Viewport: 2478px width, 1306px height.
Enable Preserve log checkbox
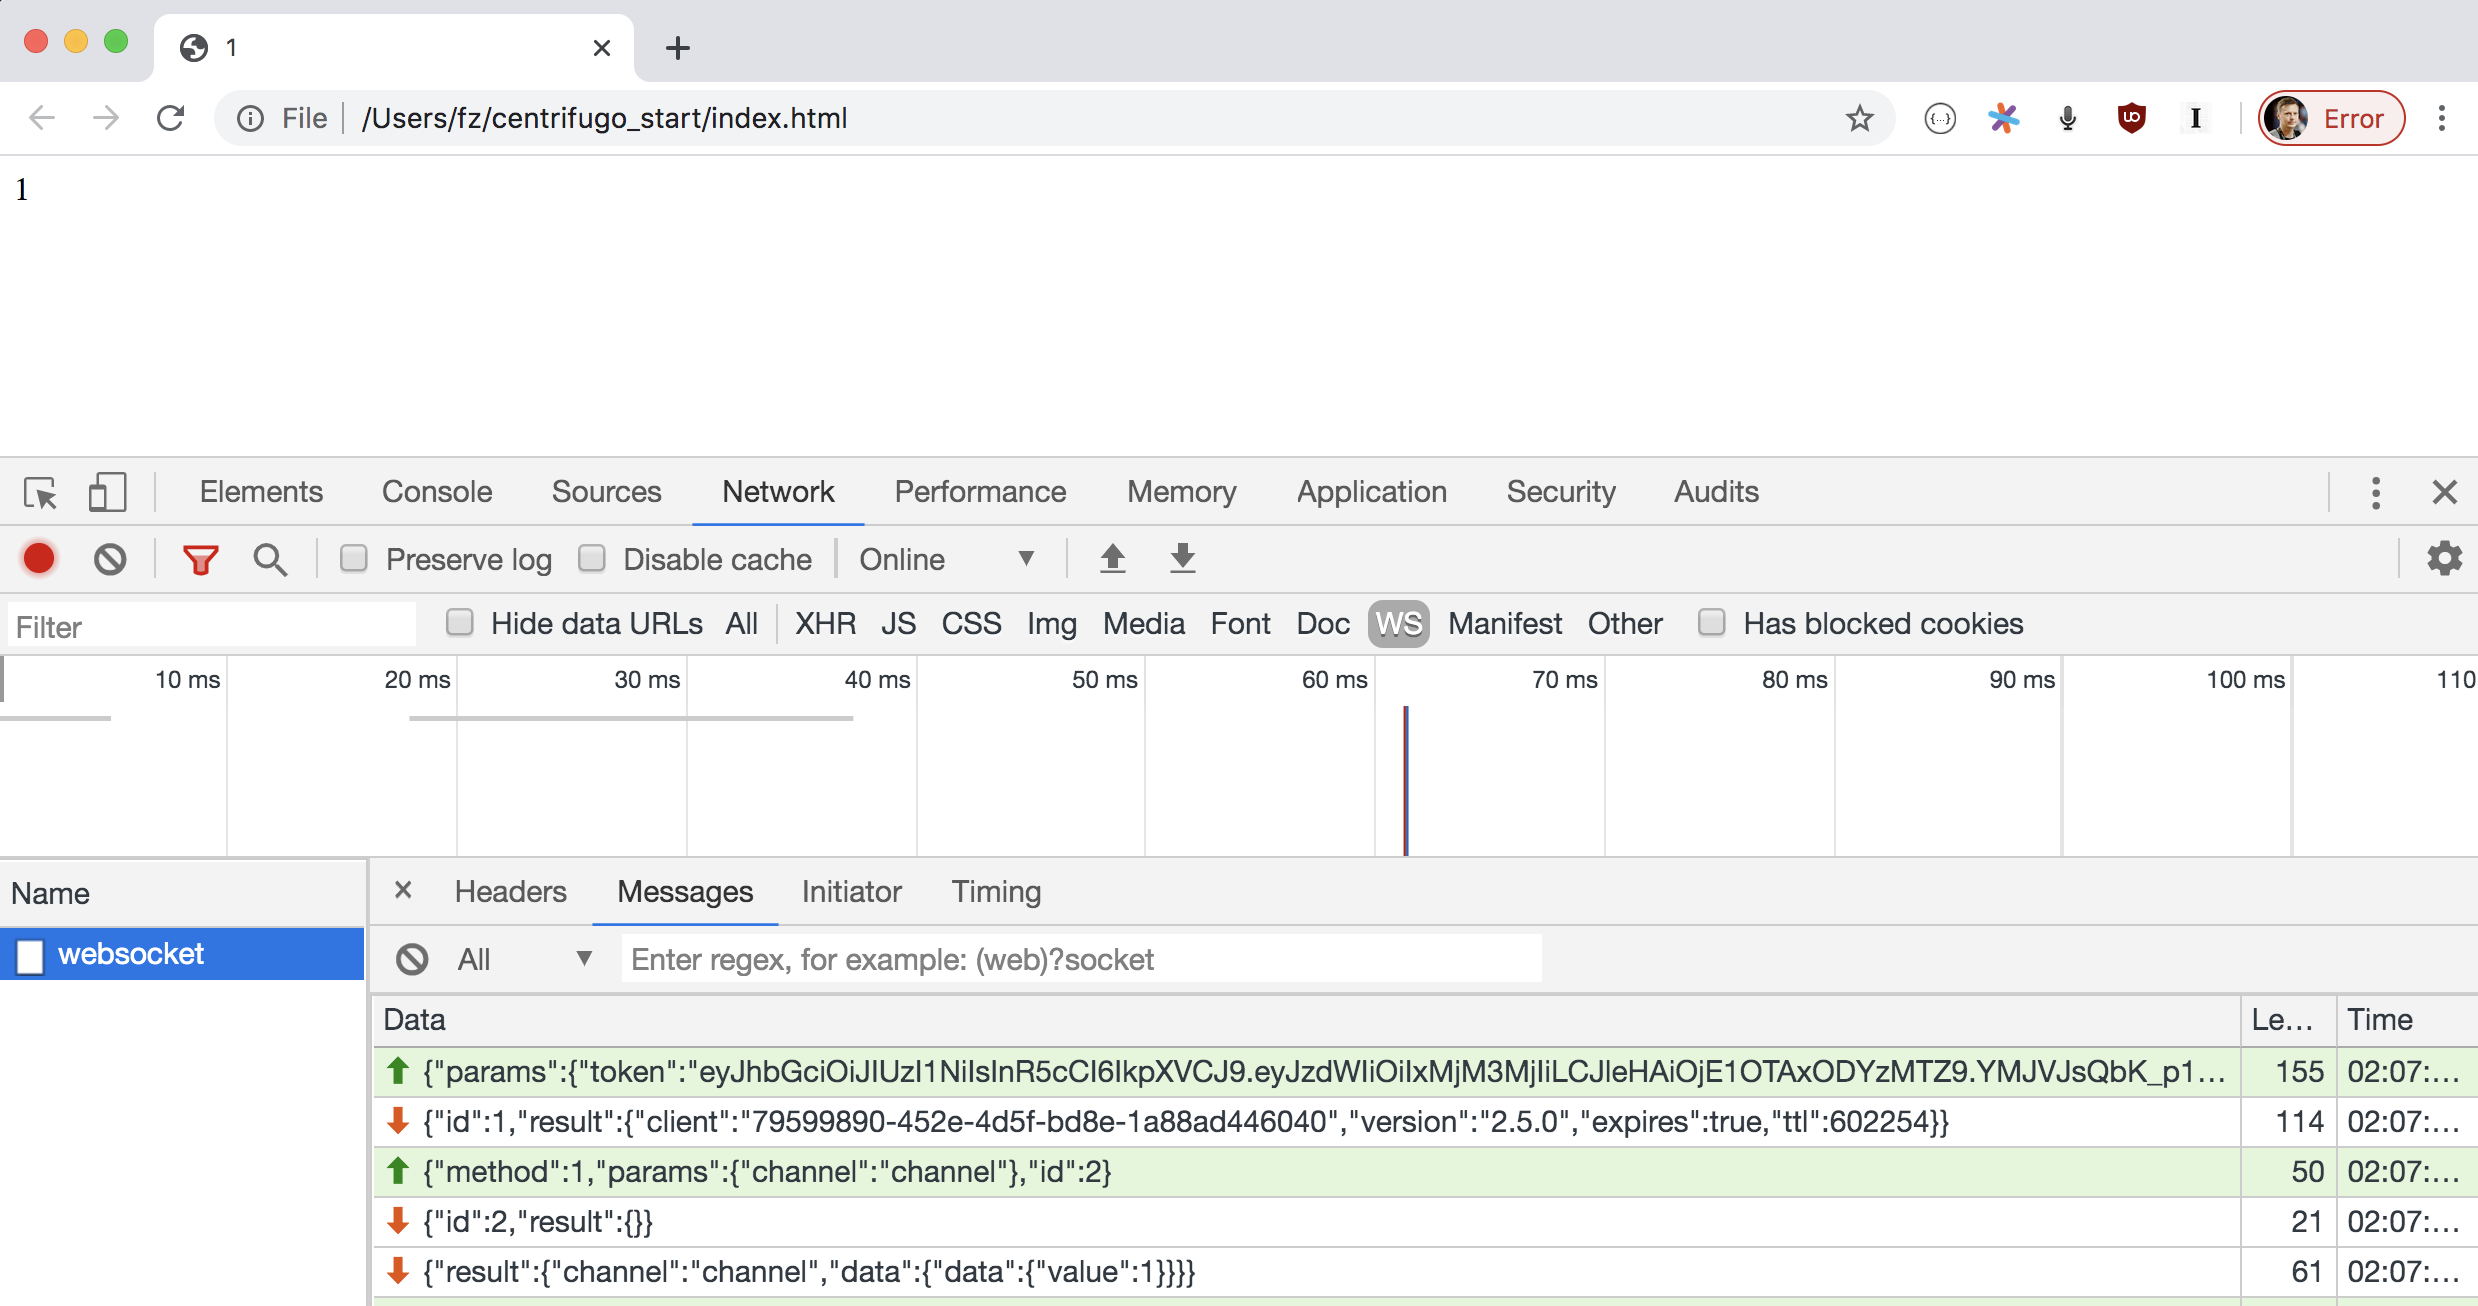(354, 558)
